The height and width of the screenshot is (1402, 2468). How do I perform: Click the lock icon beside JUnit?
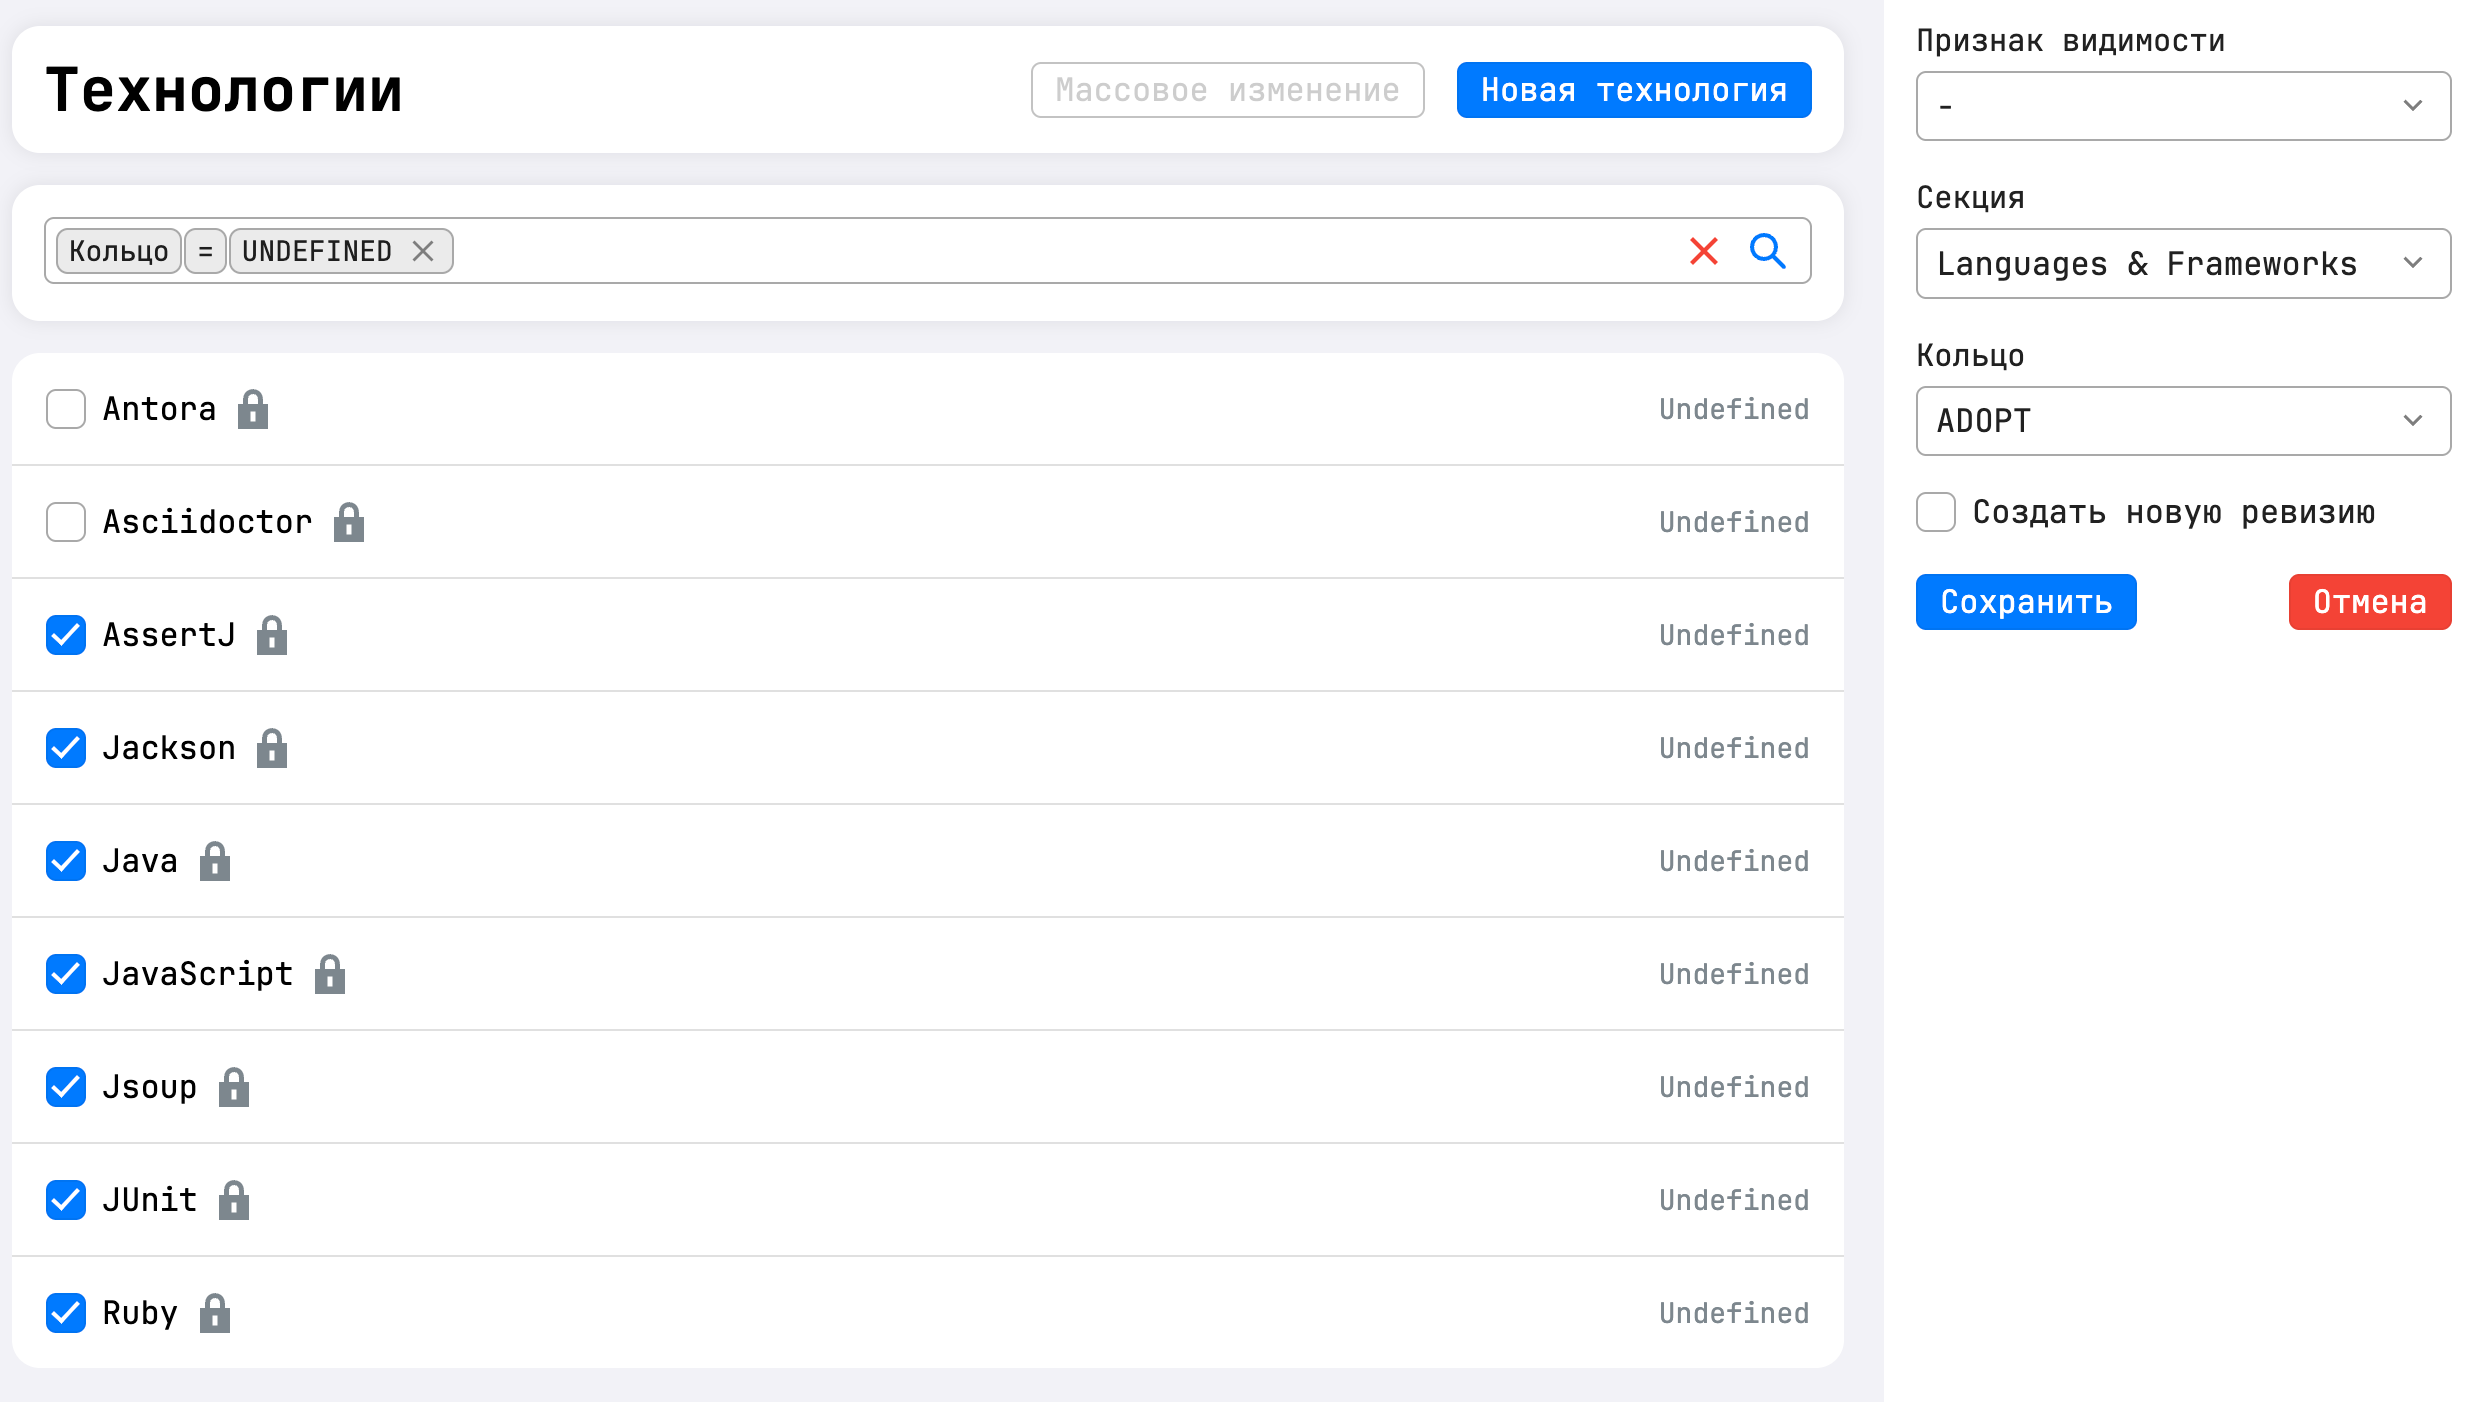pyautogui.click(x=234, y=1200)
